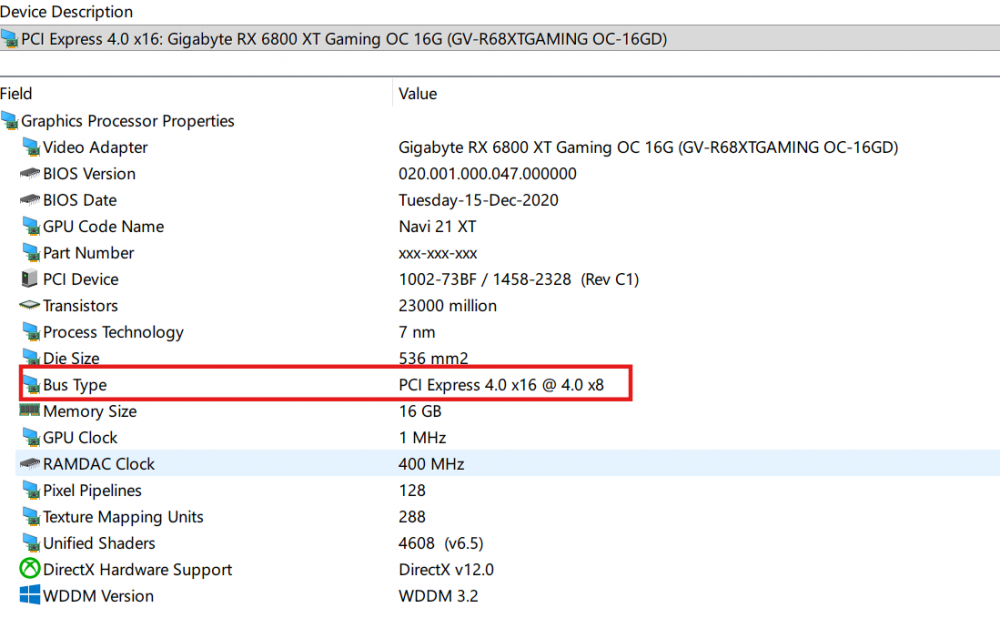Select the GPU Code Name row
This screenshot has width=1000, height=618.
coord(508,226)
